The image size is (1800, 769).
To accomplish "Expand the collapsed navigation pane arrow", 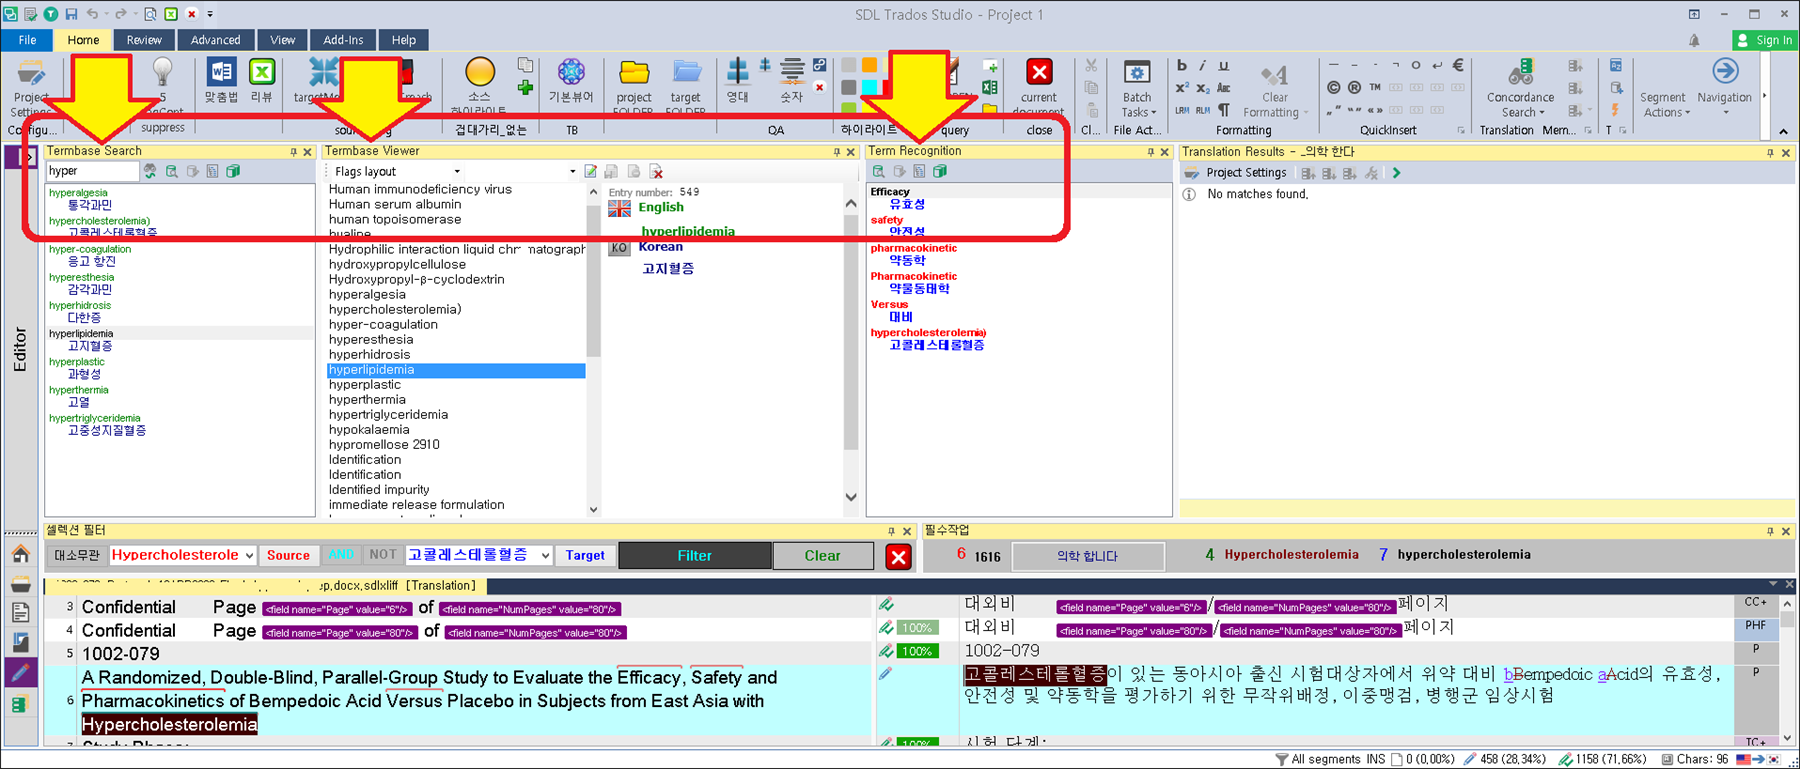I will click(27, 157).
